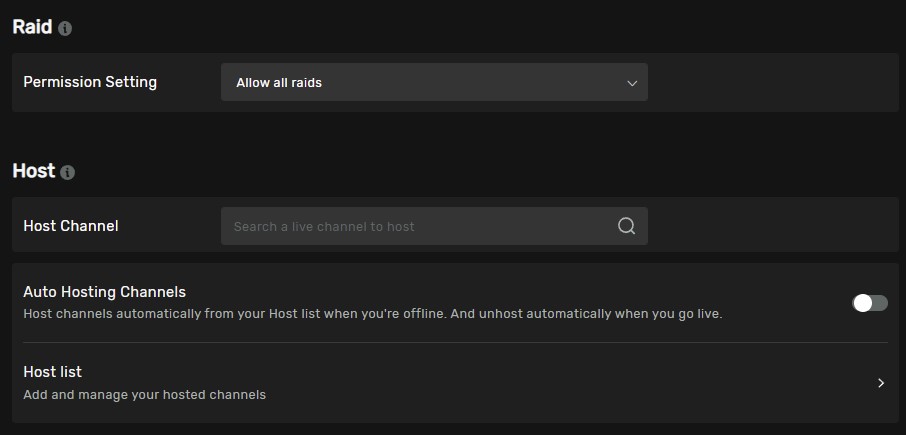Image resolution: width=906 pixels, height=435 pixels.
Task: Select the "Allow all raids" value text
Action: tap(279, 83)
